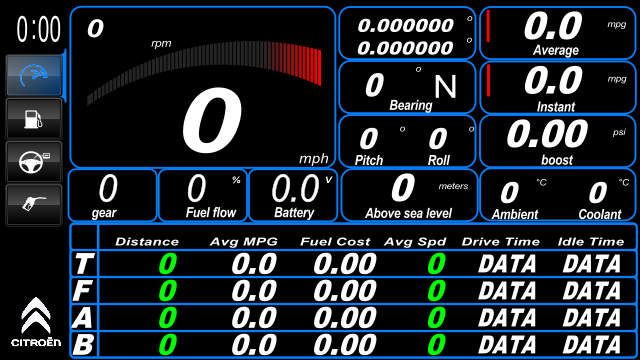640x360 pixels.
Task: Select the gear indicator panel
Action: click(113, 196)
